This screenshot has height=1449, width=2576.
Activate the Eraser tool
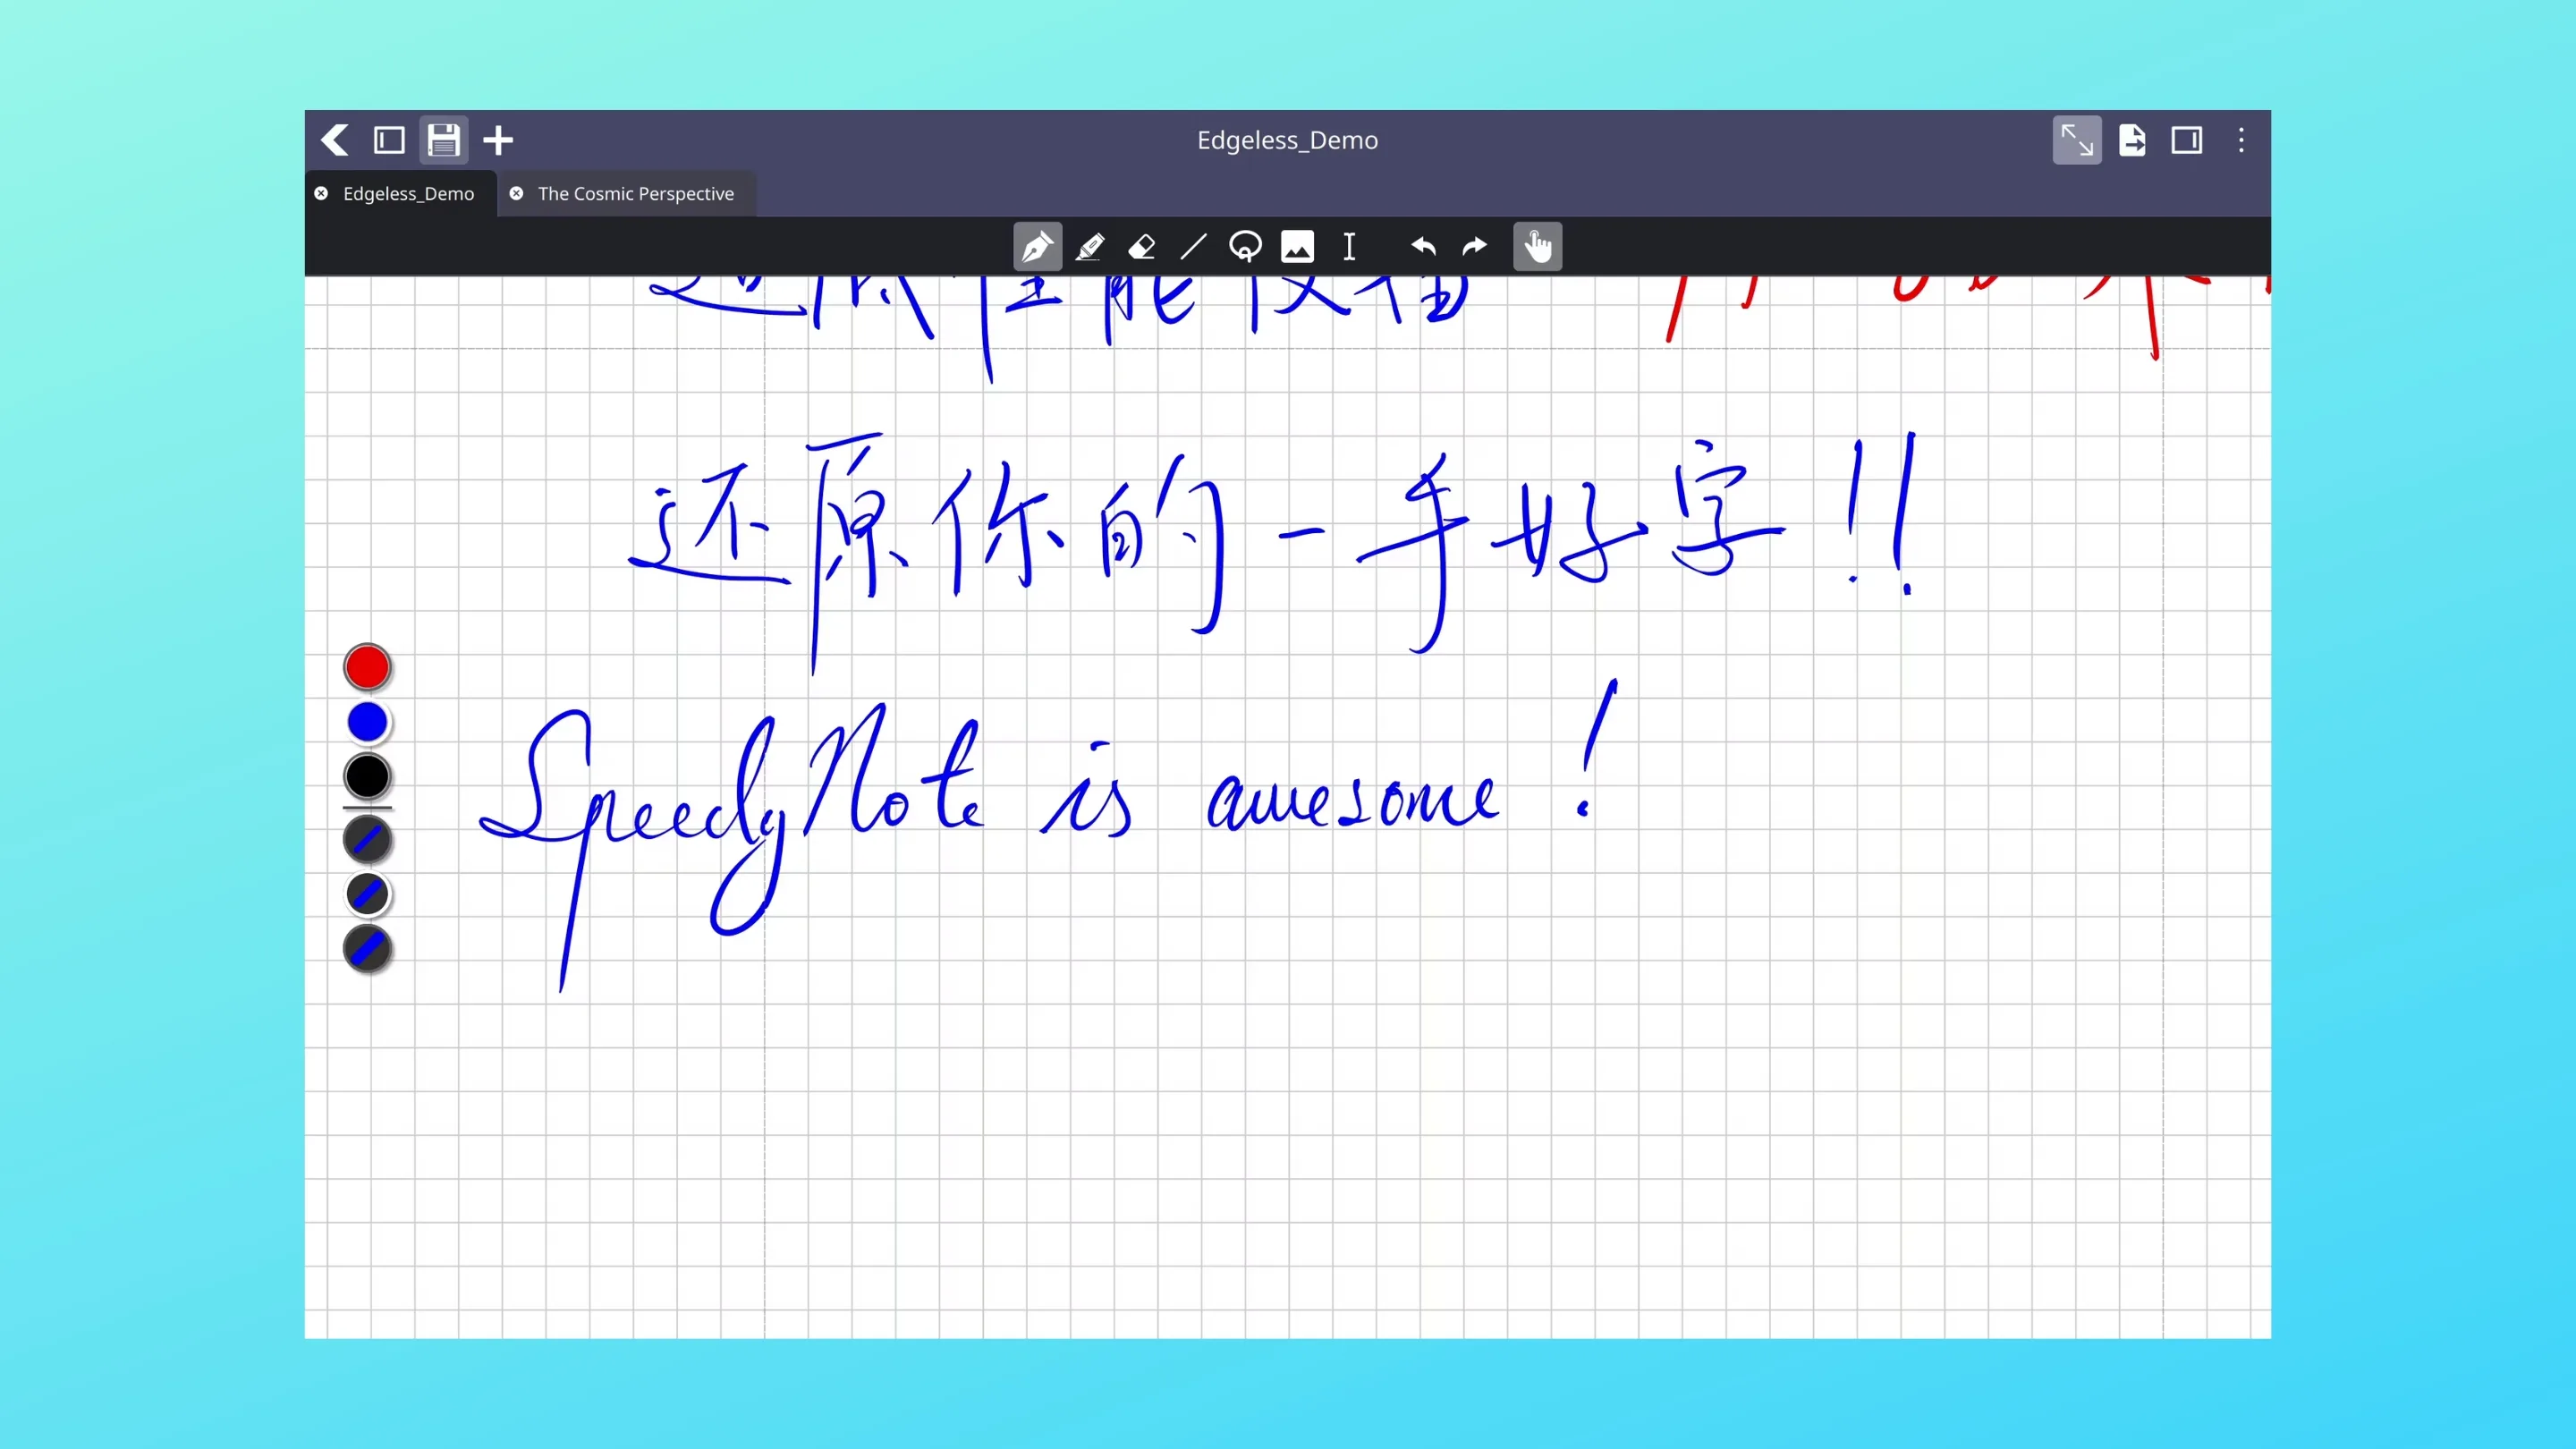pyautogui.click(x=1142, y=247)
